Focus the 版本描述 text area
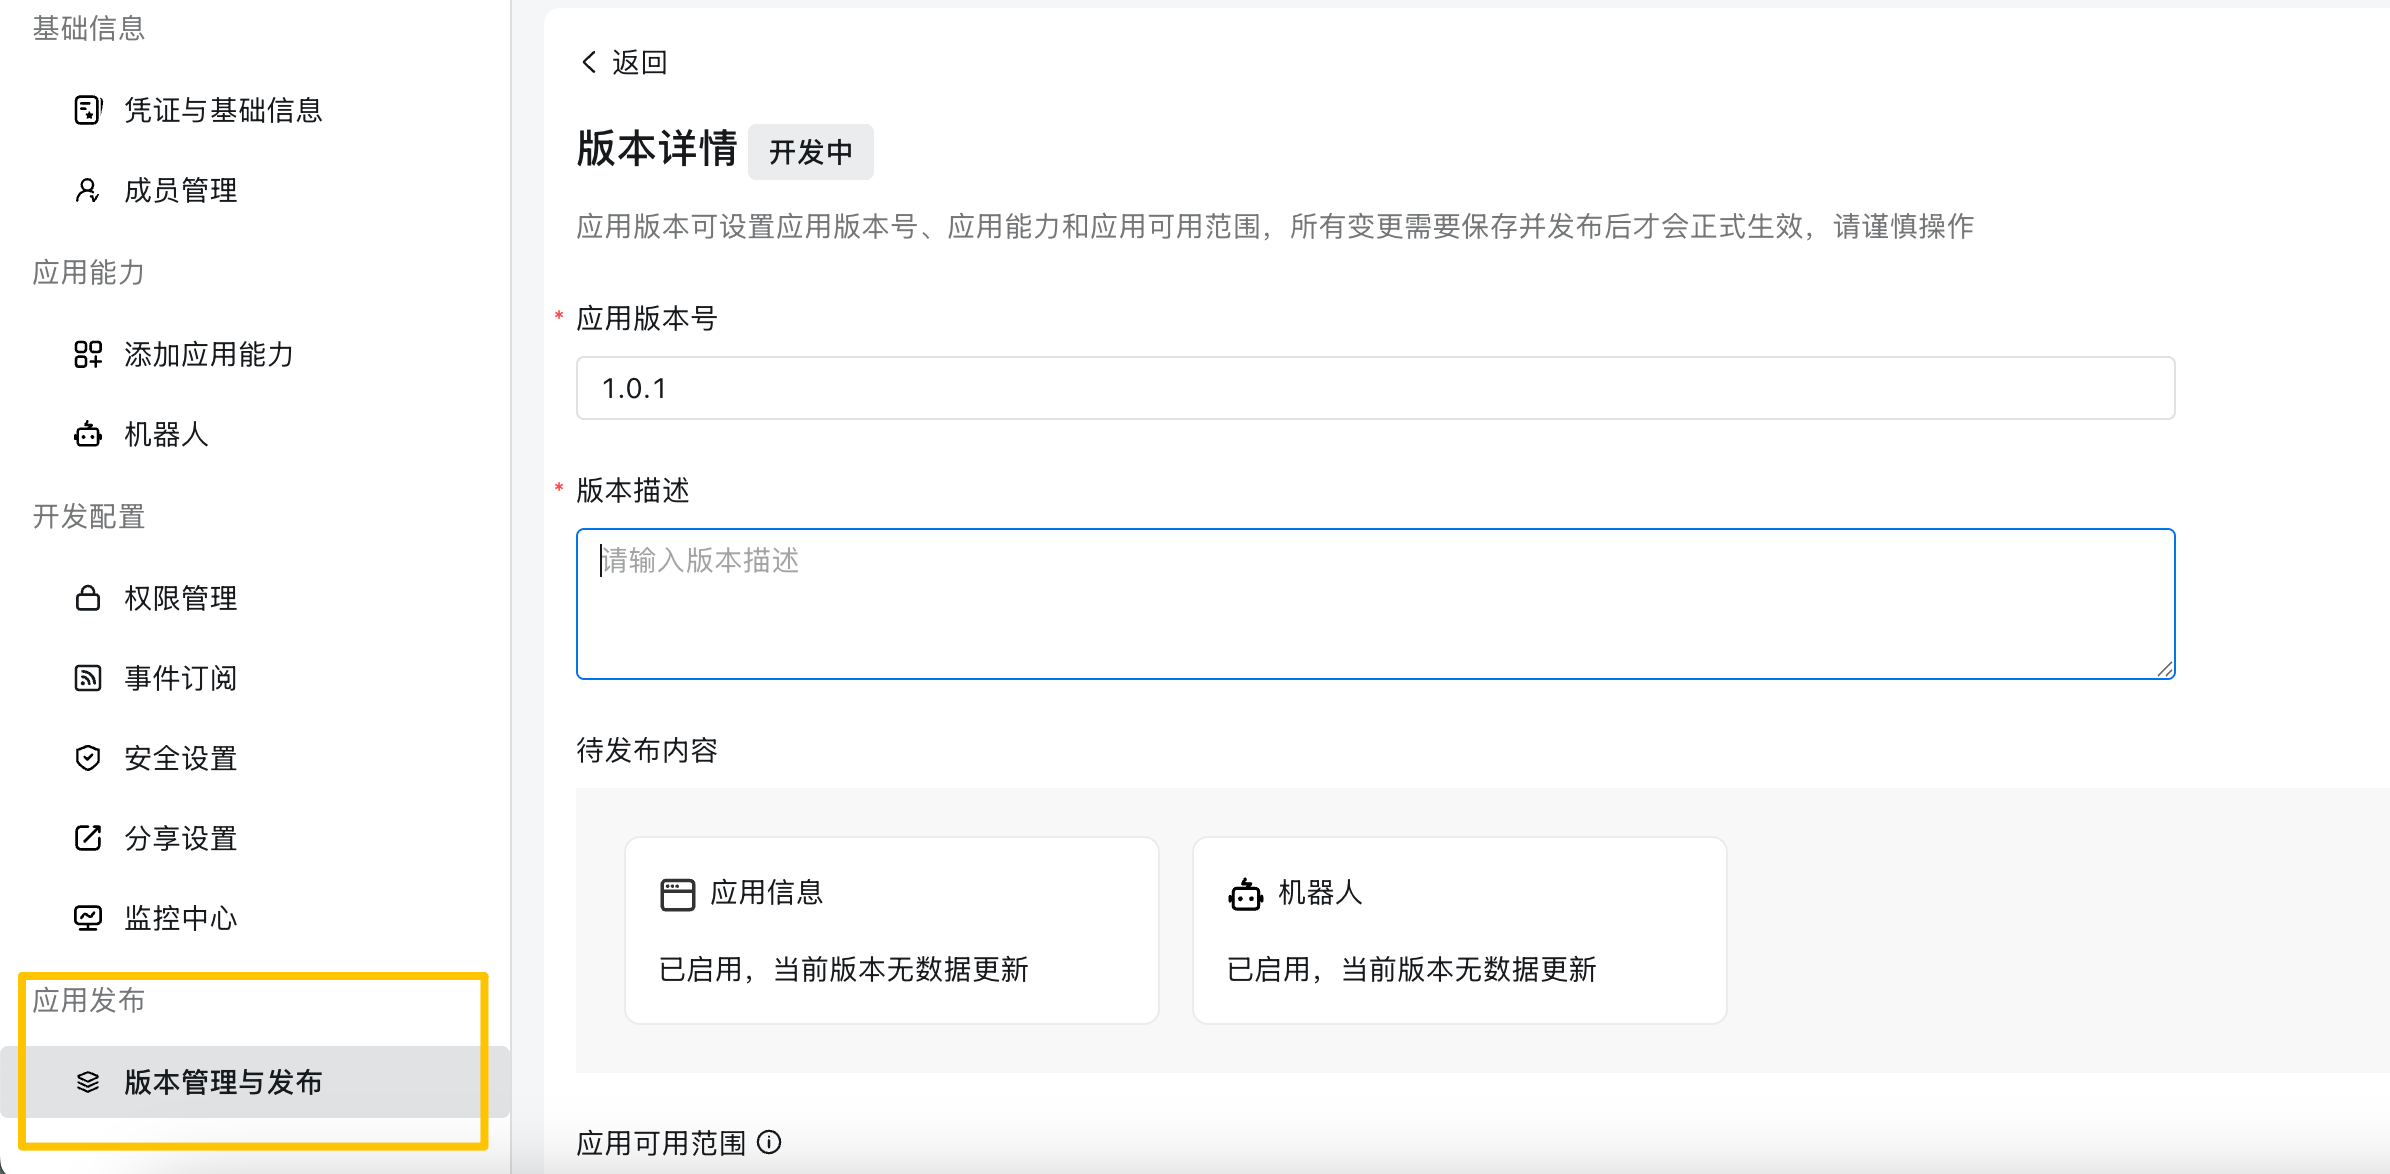 pyautogui.click(x=1375, y=604)
